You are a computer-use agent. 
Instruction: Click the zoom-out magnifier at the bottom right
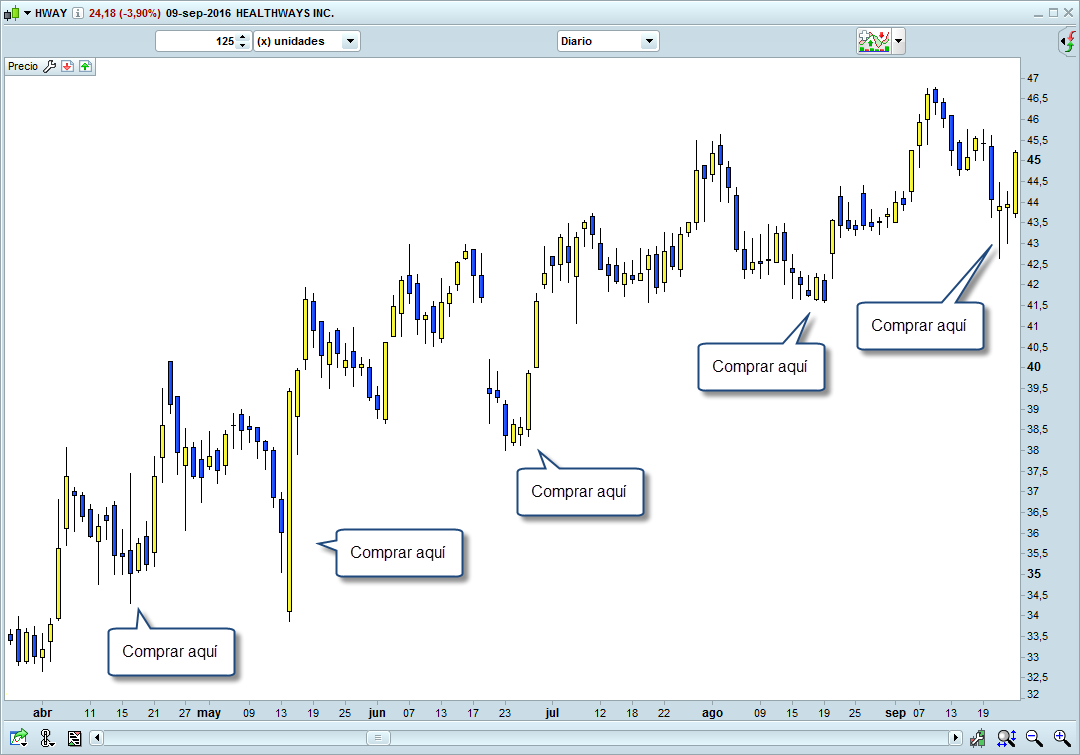1033,738
